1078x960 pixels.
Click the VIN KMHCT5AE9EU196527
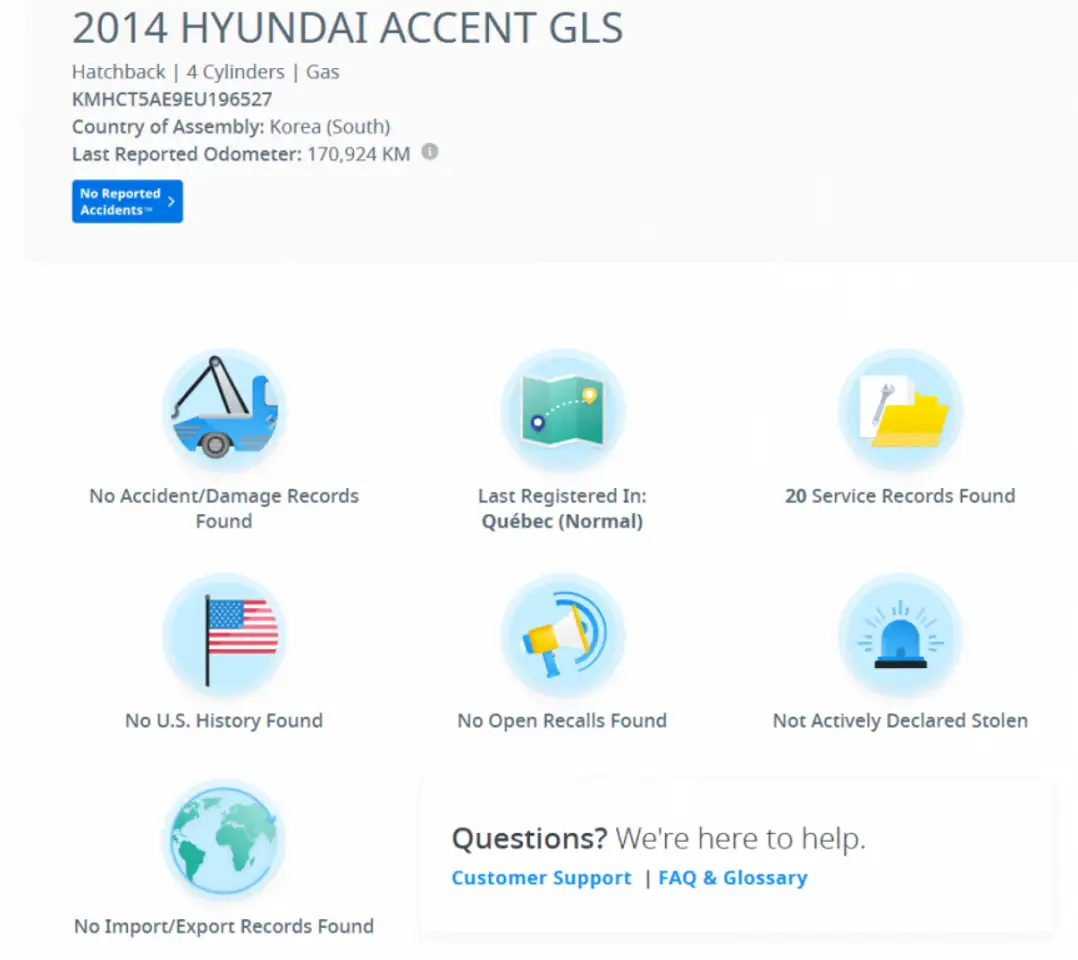[x=172, y=99]
